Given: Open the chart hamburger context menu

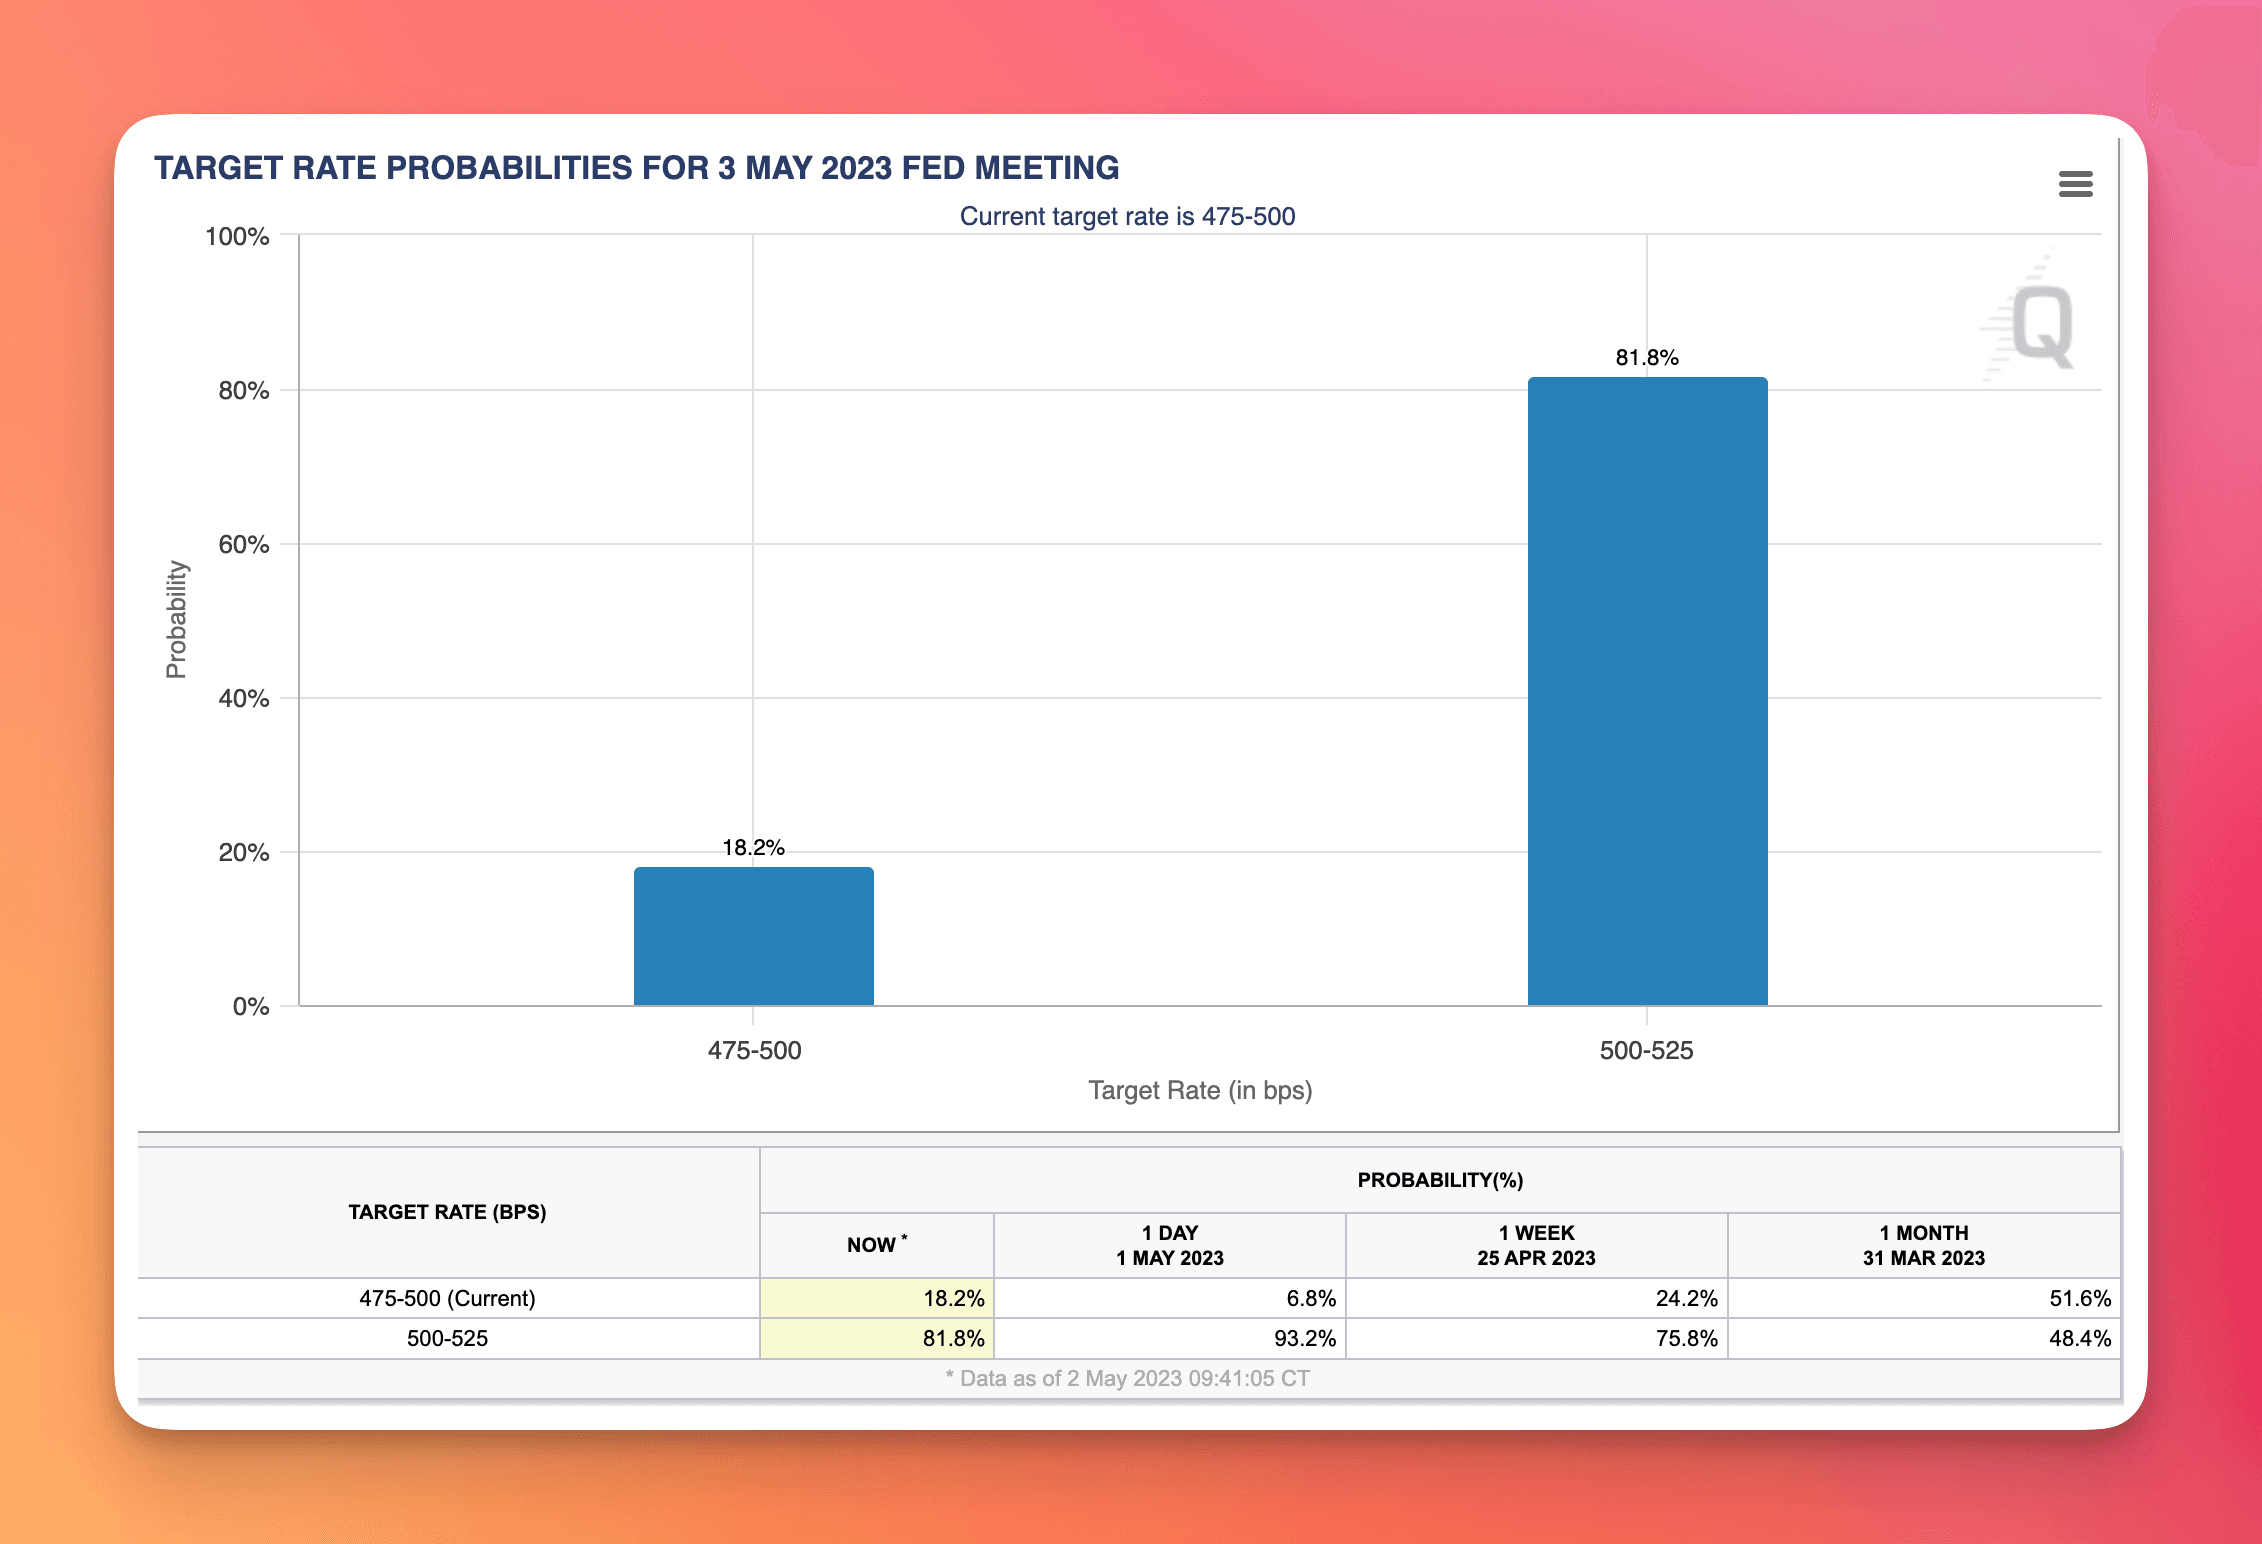Looking at the screenshot, I should 2075,184.
